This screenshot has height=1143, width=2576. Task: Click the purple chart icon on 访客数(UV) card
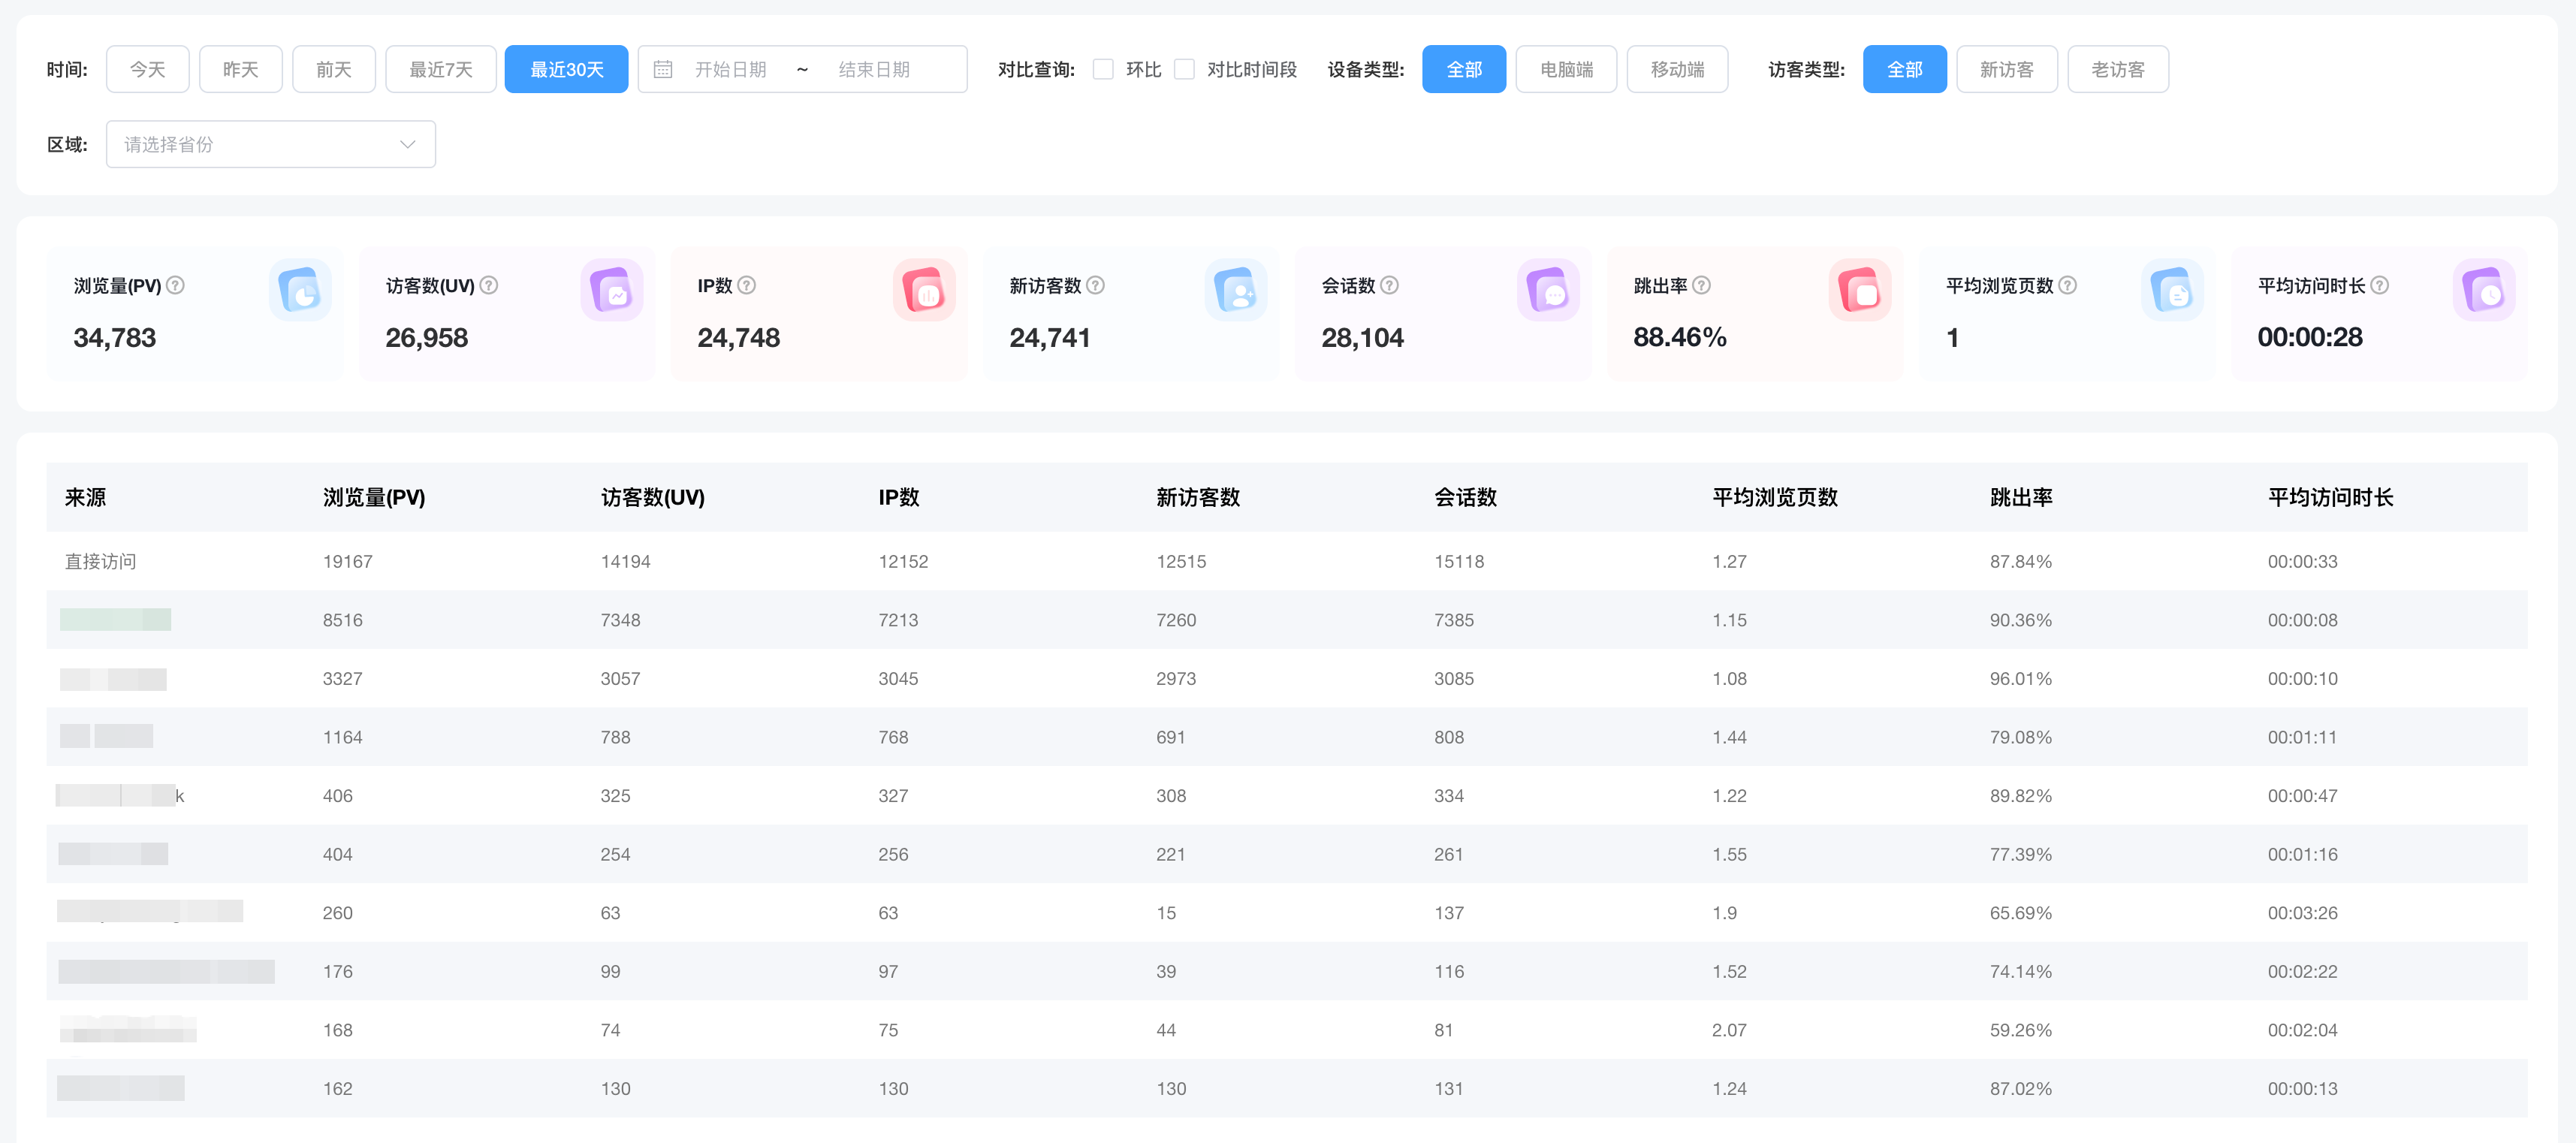[612, 290]
